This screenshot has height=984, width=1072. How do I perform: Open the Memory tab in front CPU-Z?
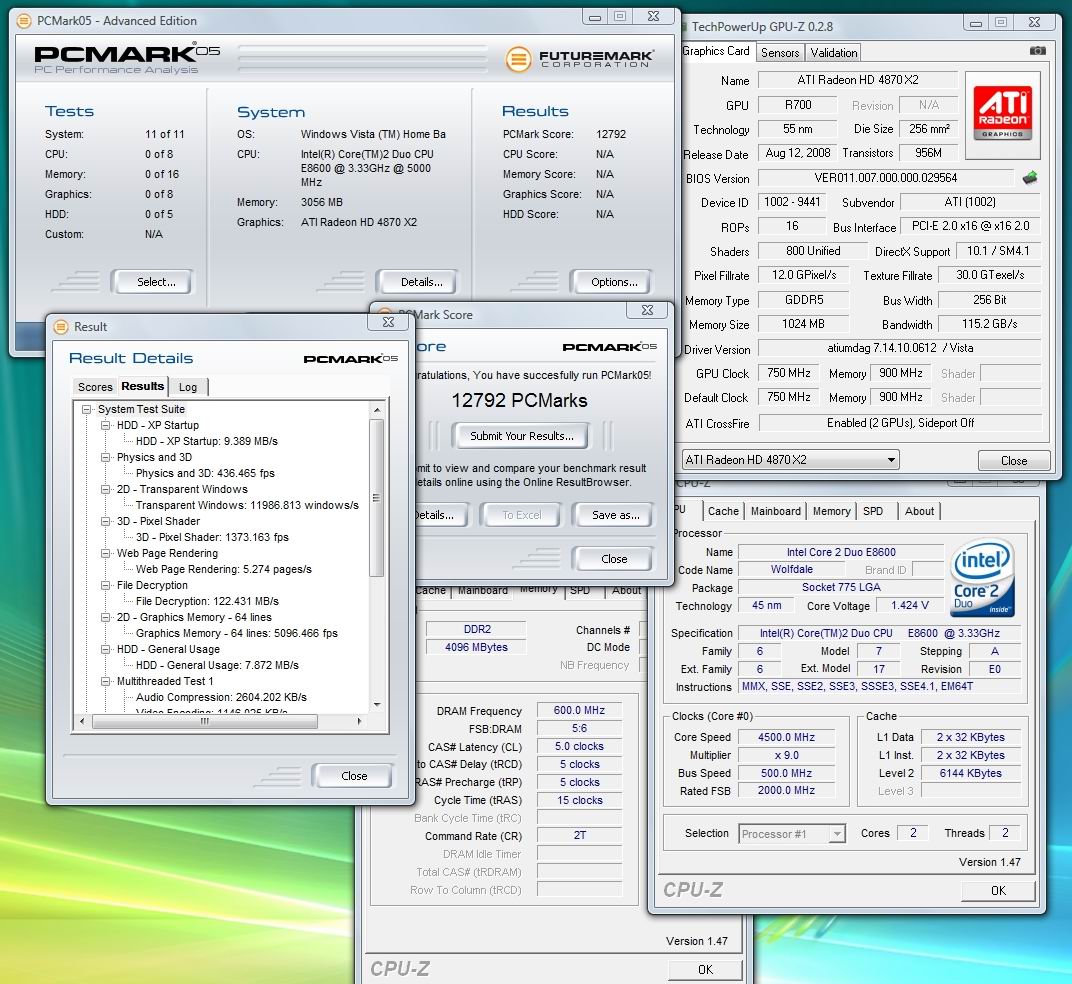click(x=831, y=511)
